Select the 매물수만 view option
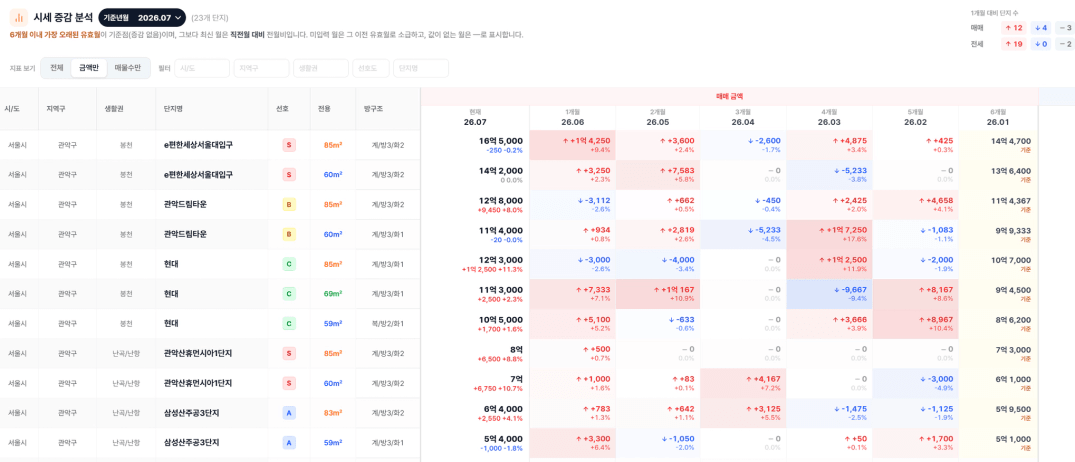 click(128, 68)
